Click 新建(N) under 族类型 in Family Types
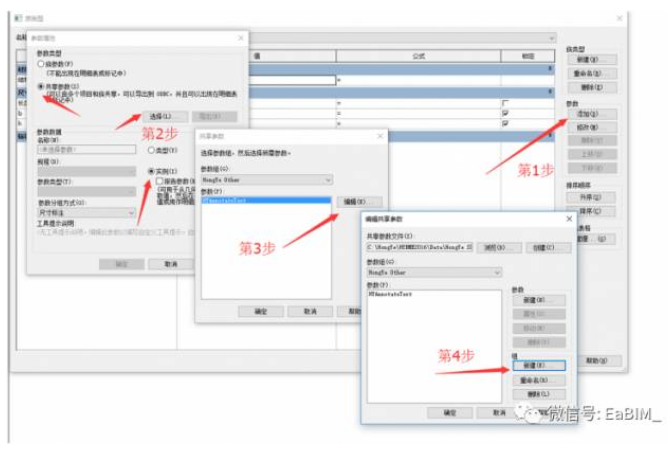The height and width of the screenshot is (450, 668). click(x=592, y=60)
